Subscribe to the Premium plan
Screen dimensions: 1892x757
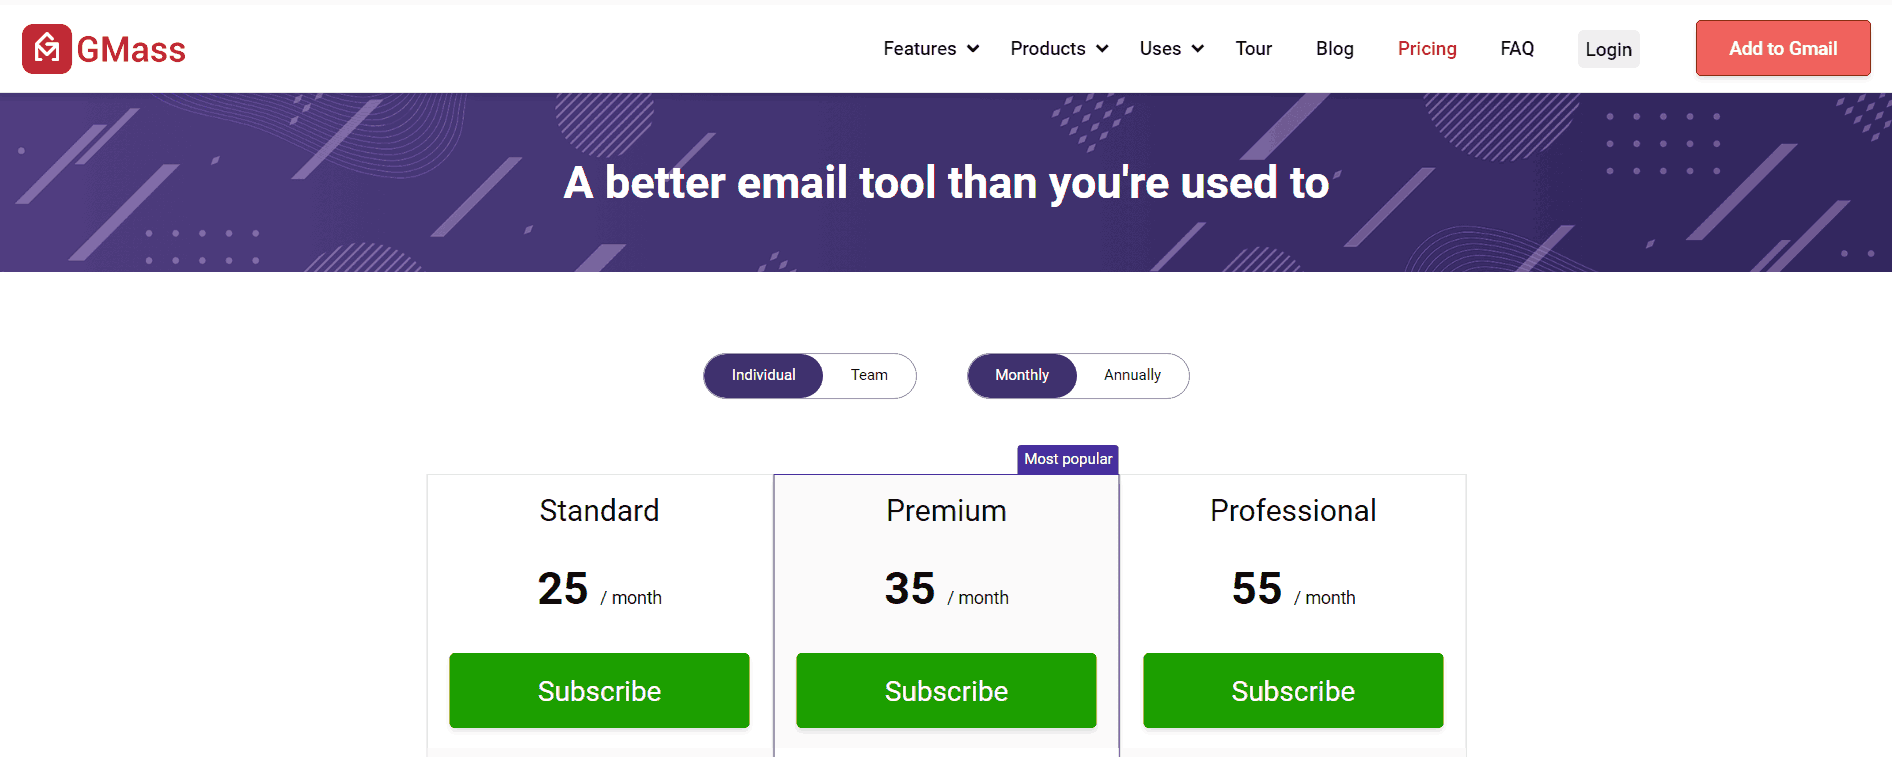pos(946,690)
